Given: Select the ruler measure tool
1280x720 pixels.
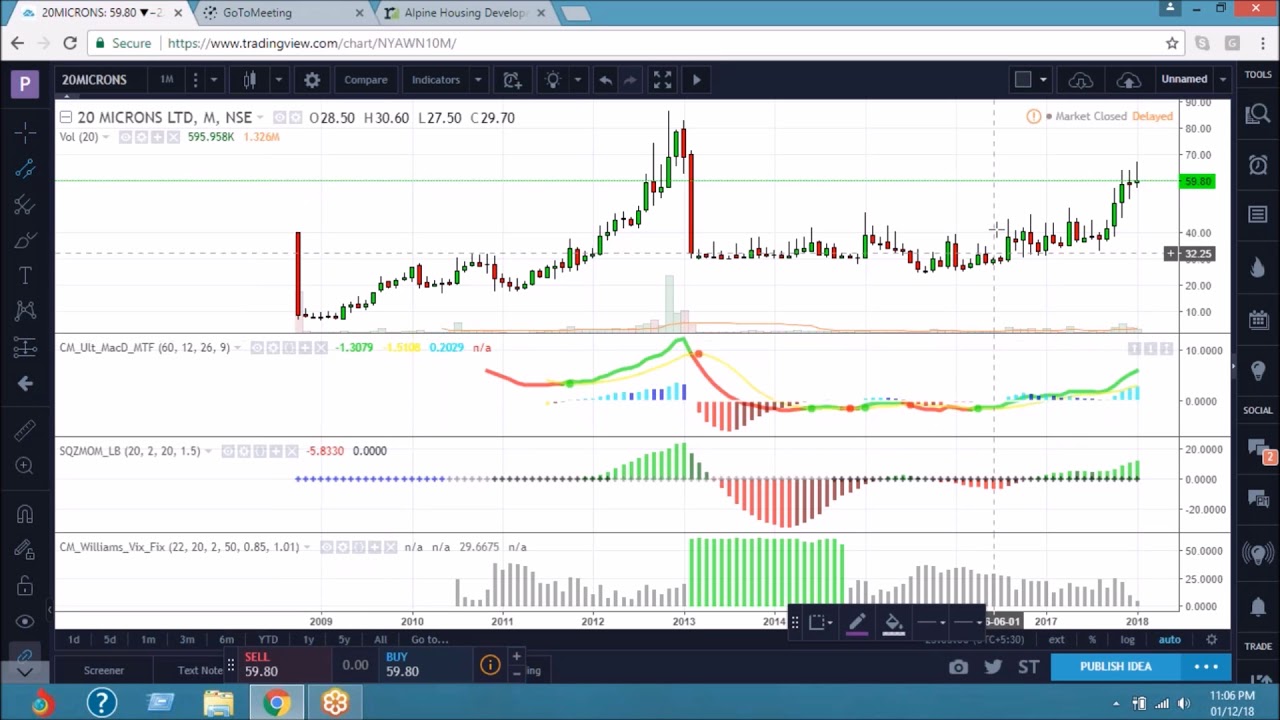Looking at the screenshot, I should [25, 430].
